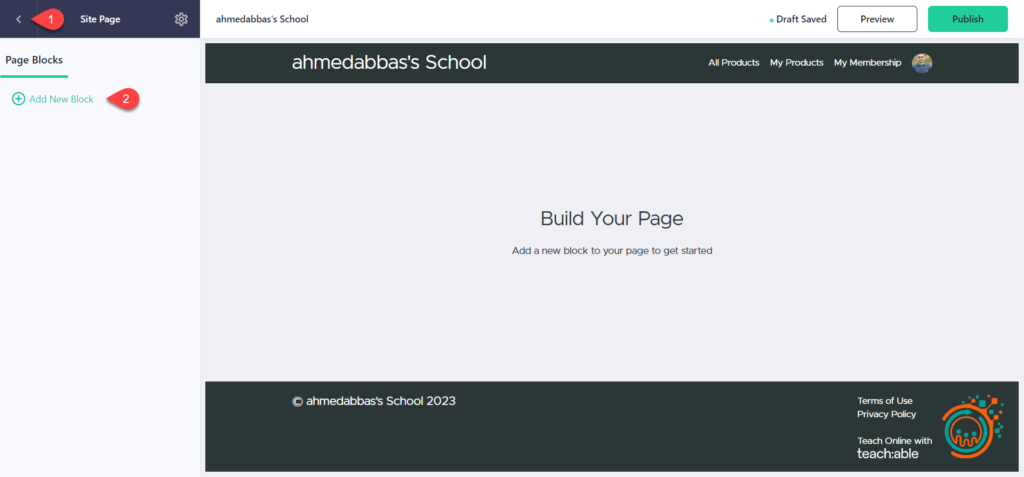Viewport: 1024px width, 477px height.
Task: Publish the page with Publish button
Action: tap(967, 19)
